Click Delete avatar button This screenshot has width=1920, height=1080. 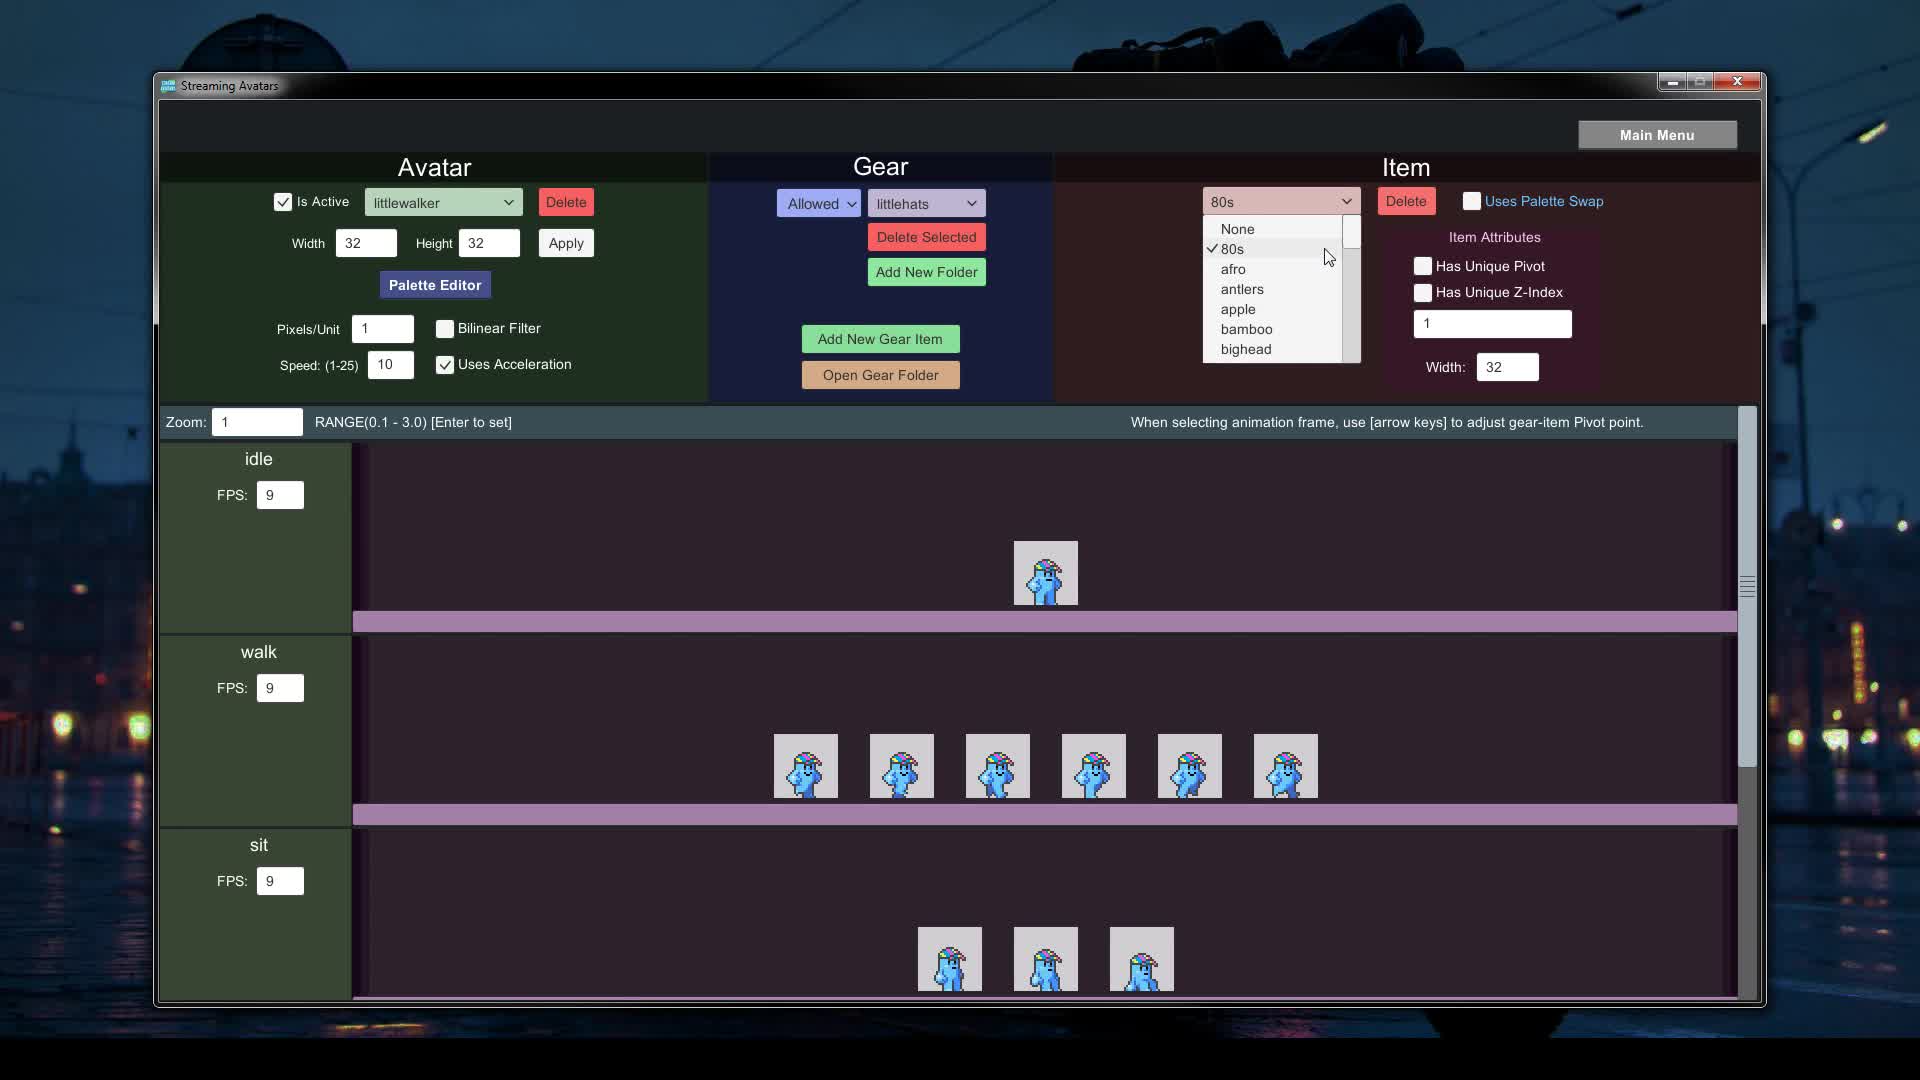(x=566, y=202)
